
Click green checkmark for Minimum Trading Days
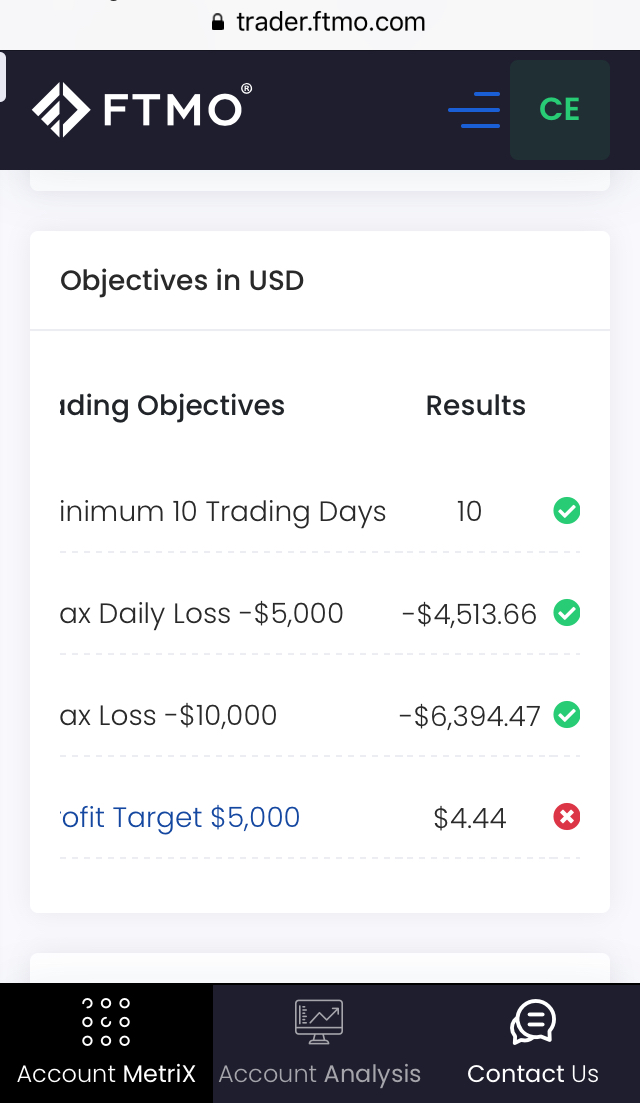pos(567,512)
